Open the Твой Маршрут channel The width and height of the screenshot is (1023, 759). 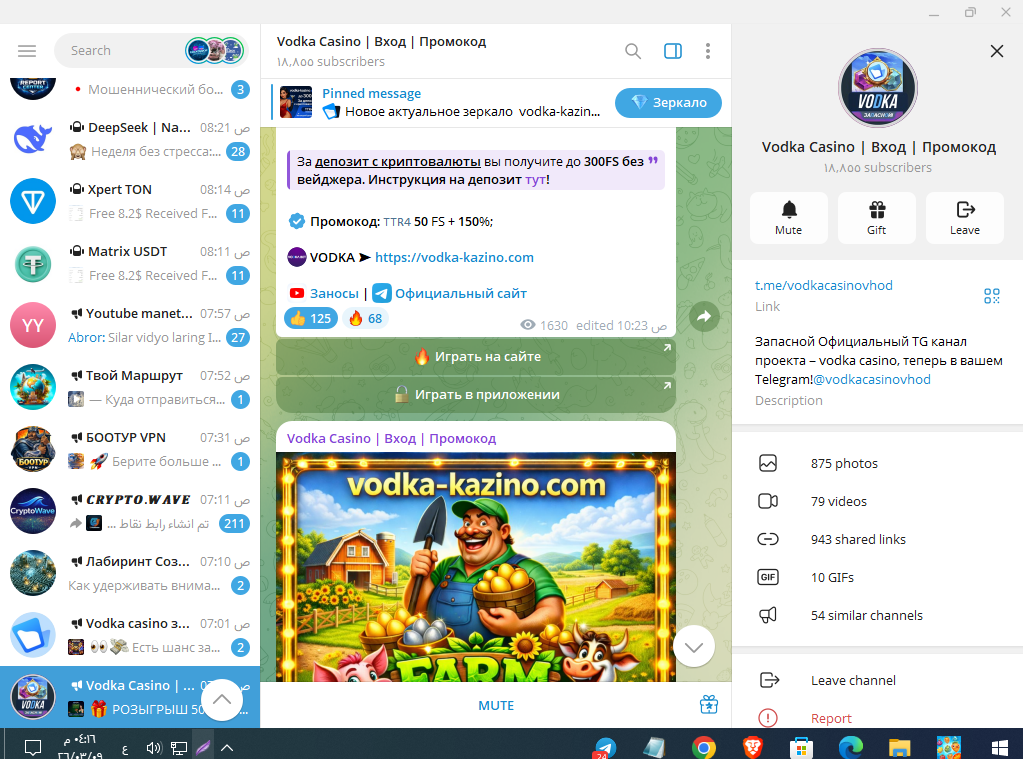pos(130,387)
